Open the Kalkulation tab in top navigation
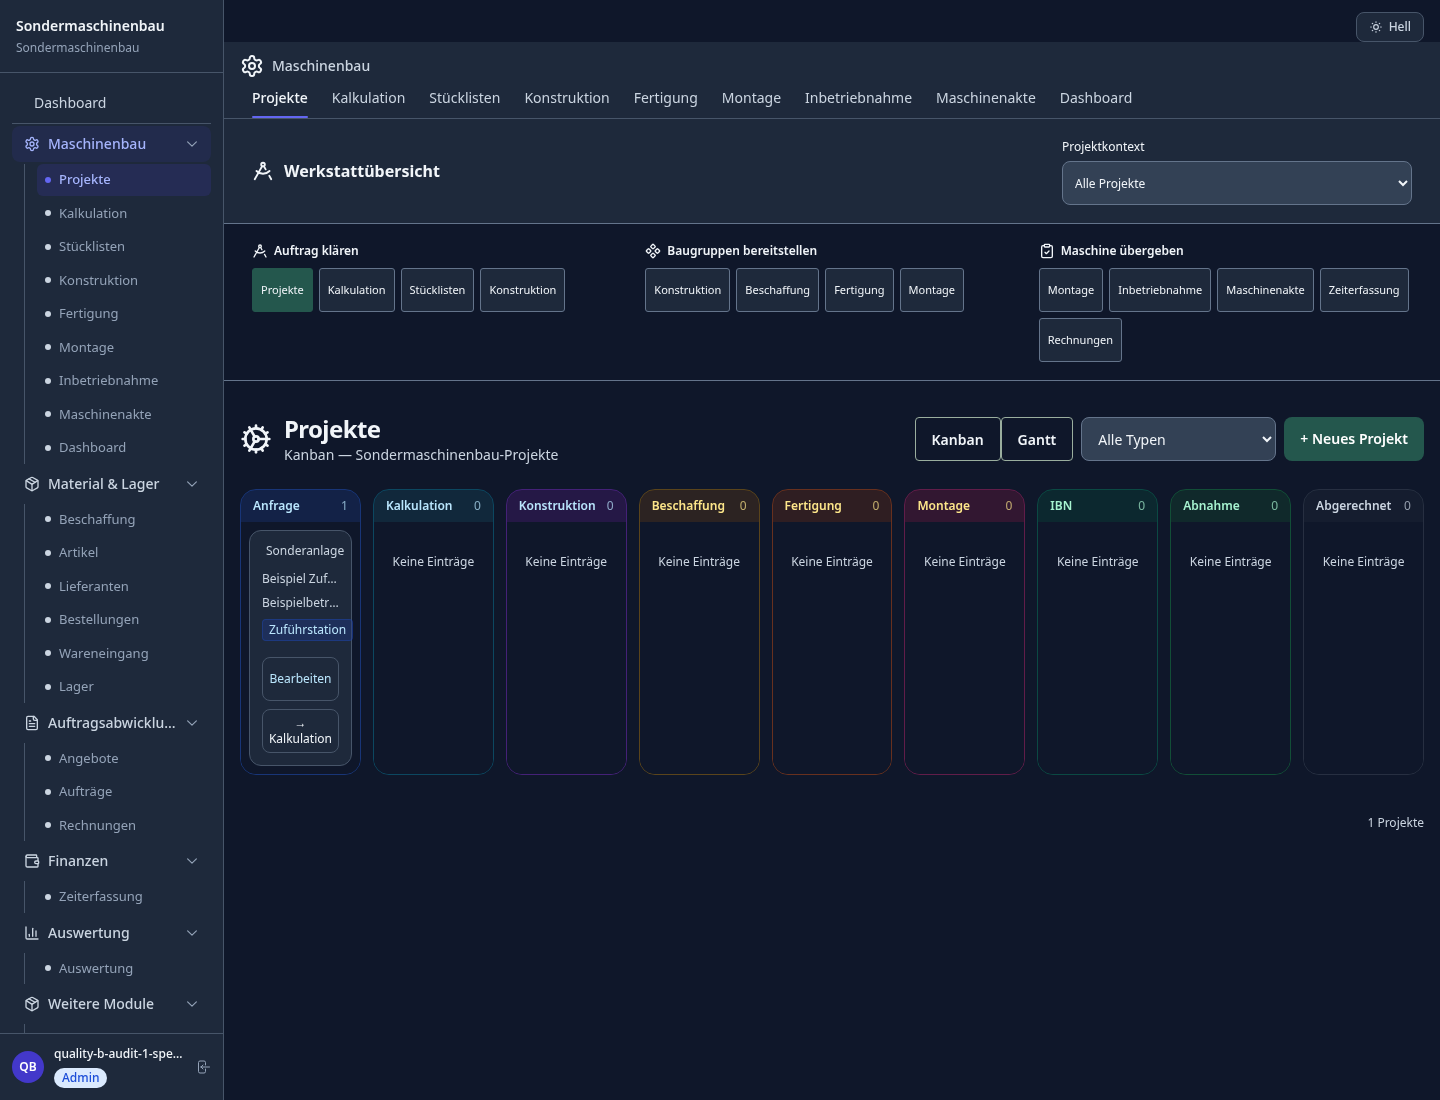The width and height of the screenshot is (1440, 1100). coord(368,98)
